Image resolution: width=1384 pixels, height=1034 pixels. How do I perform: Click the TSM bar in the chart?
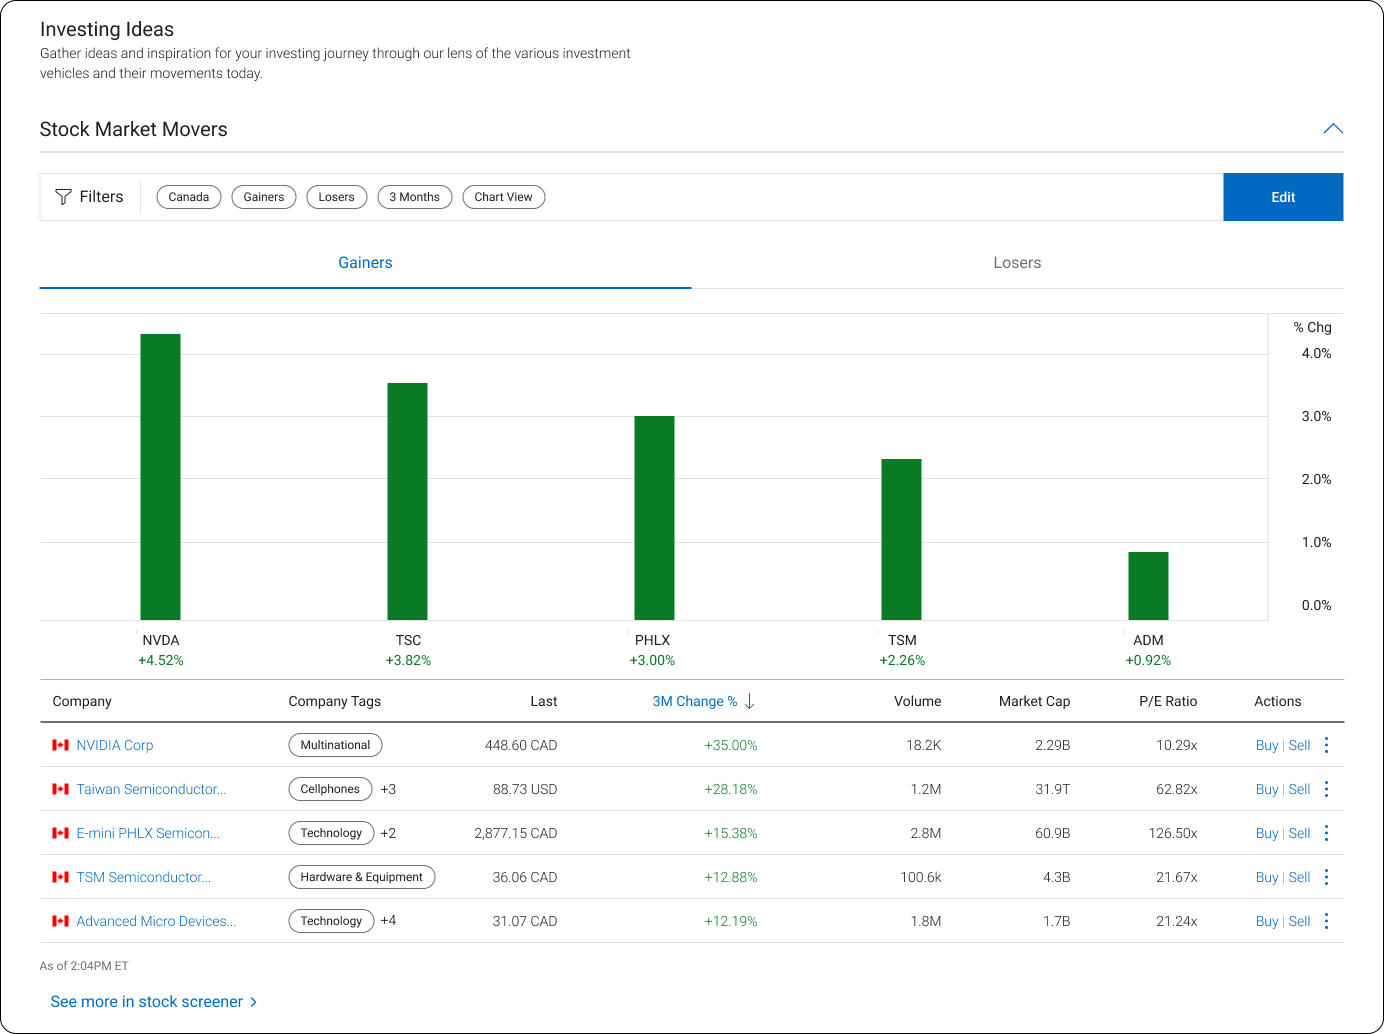[901, 539]
